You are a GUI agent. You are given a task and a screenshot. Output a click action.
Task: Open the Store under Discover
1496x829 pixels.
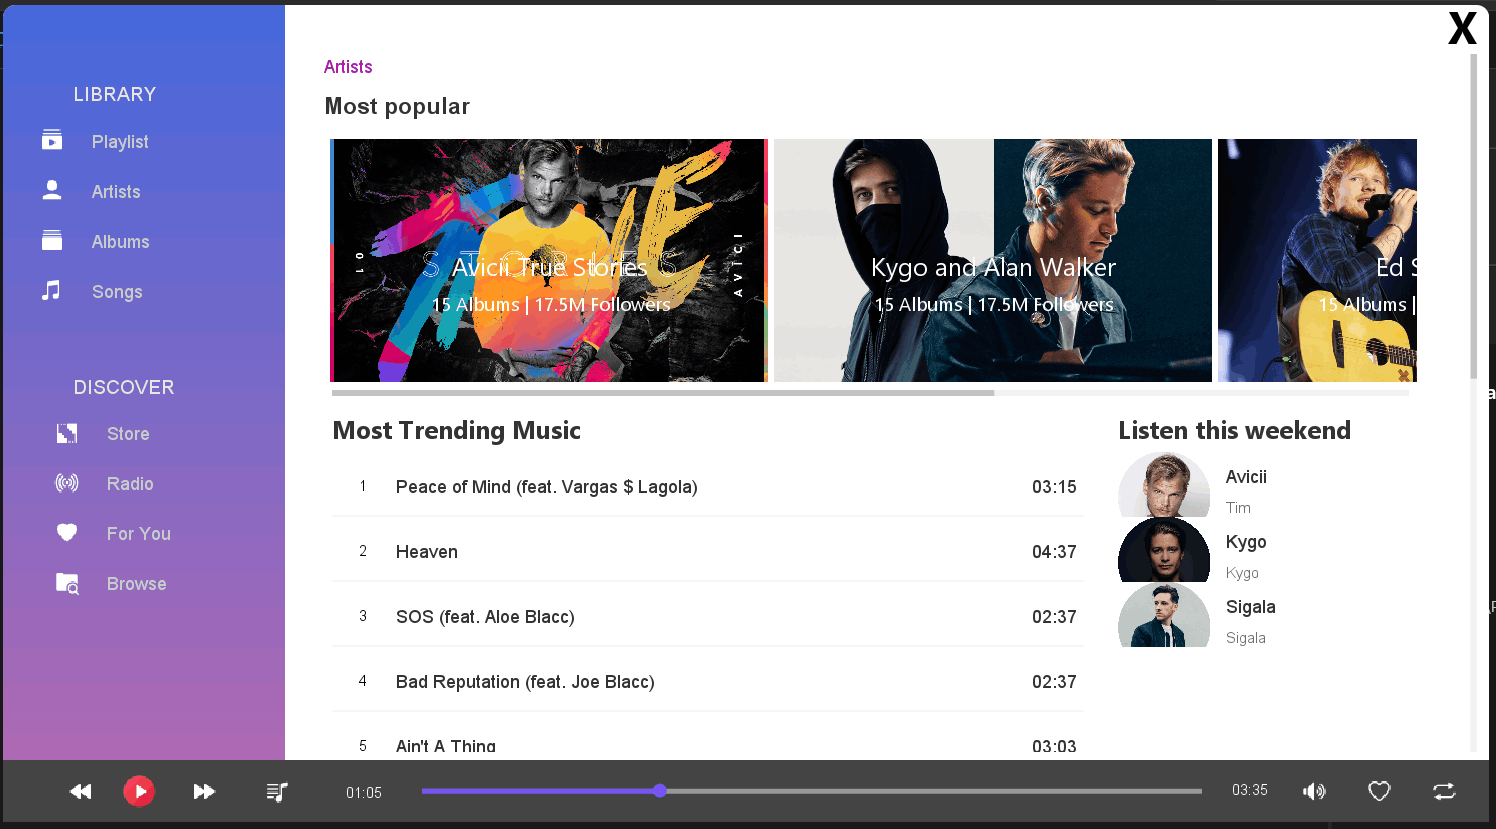point(67,433)
